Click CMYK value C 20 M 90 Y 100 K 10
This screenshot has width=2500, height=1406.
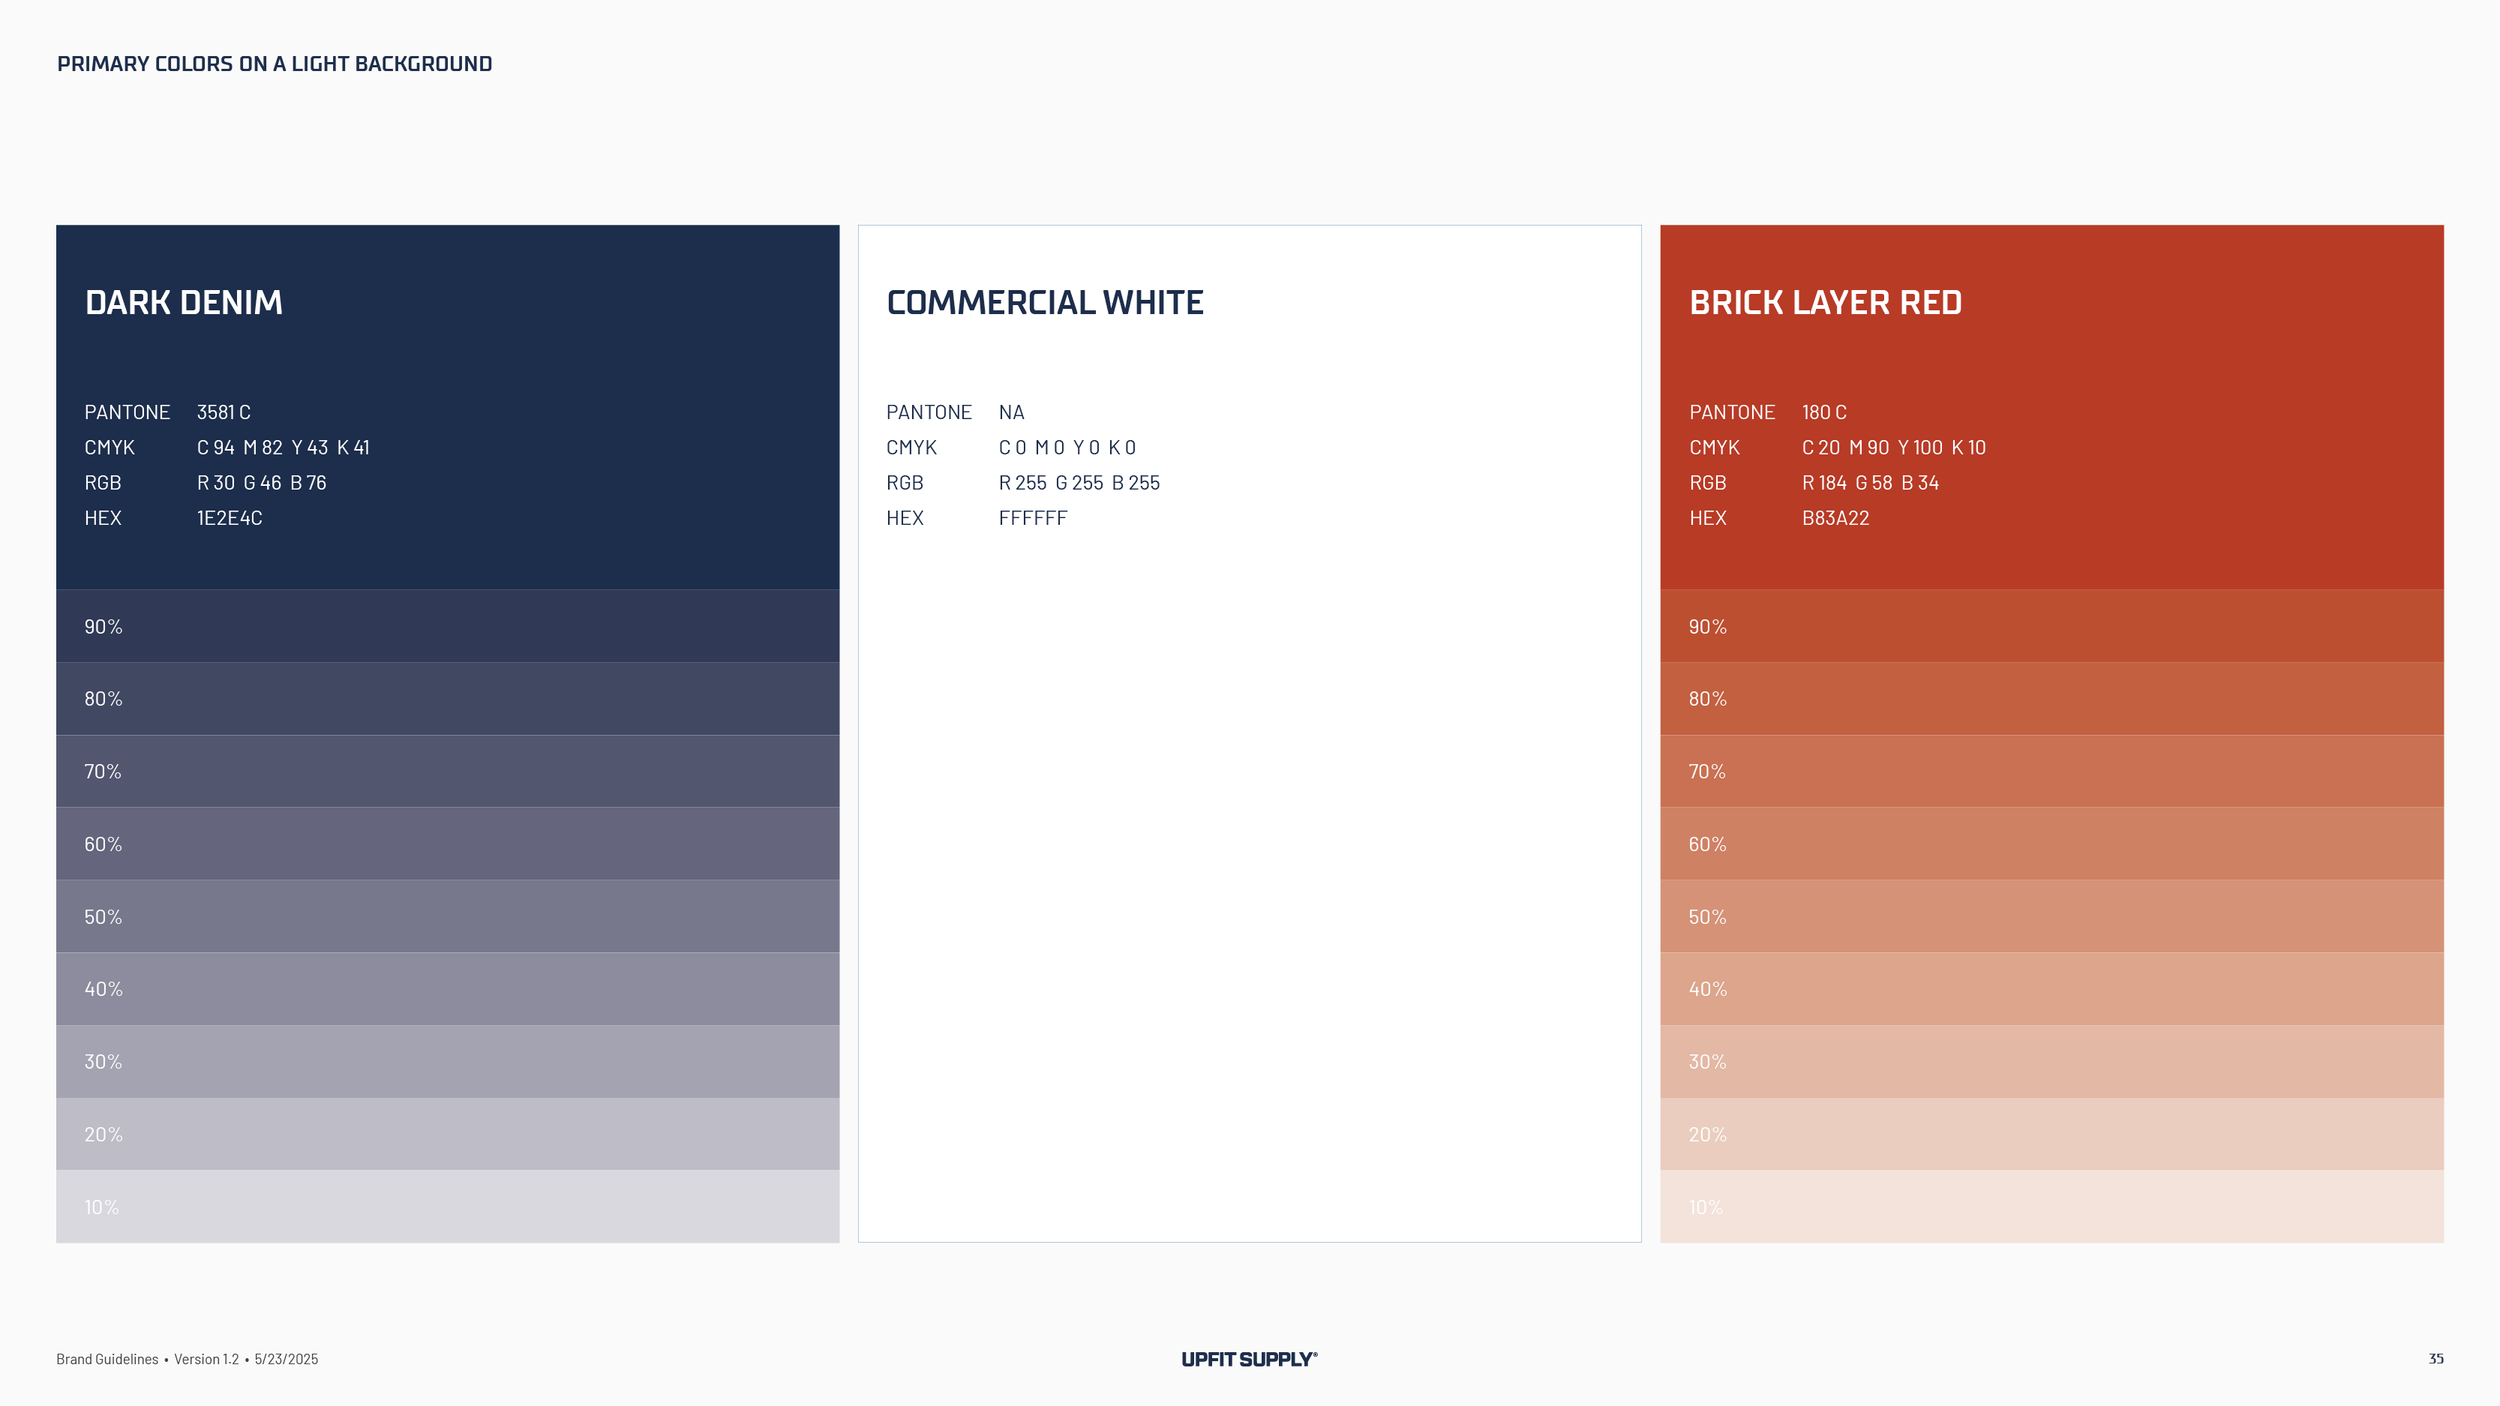point(1894,447)
